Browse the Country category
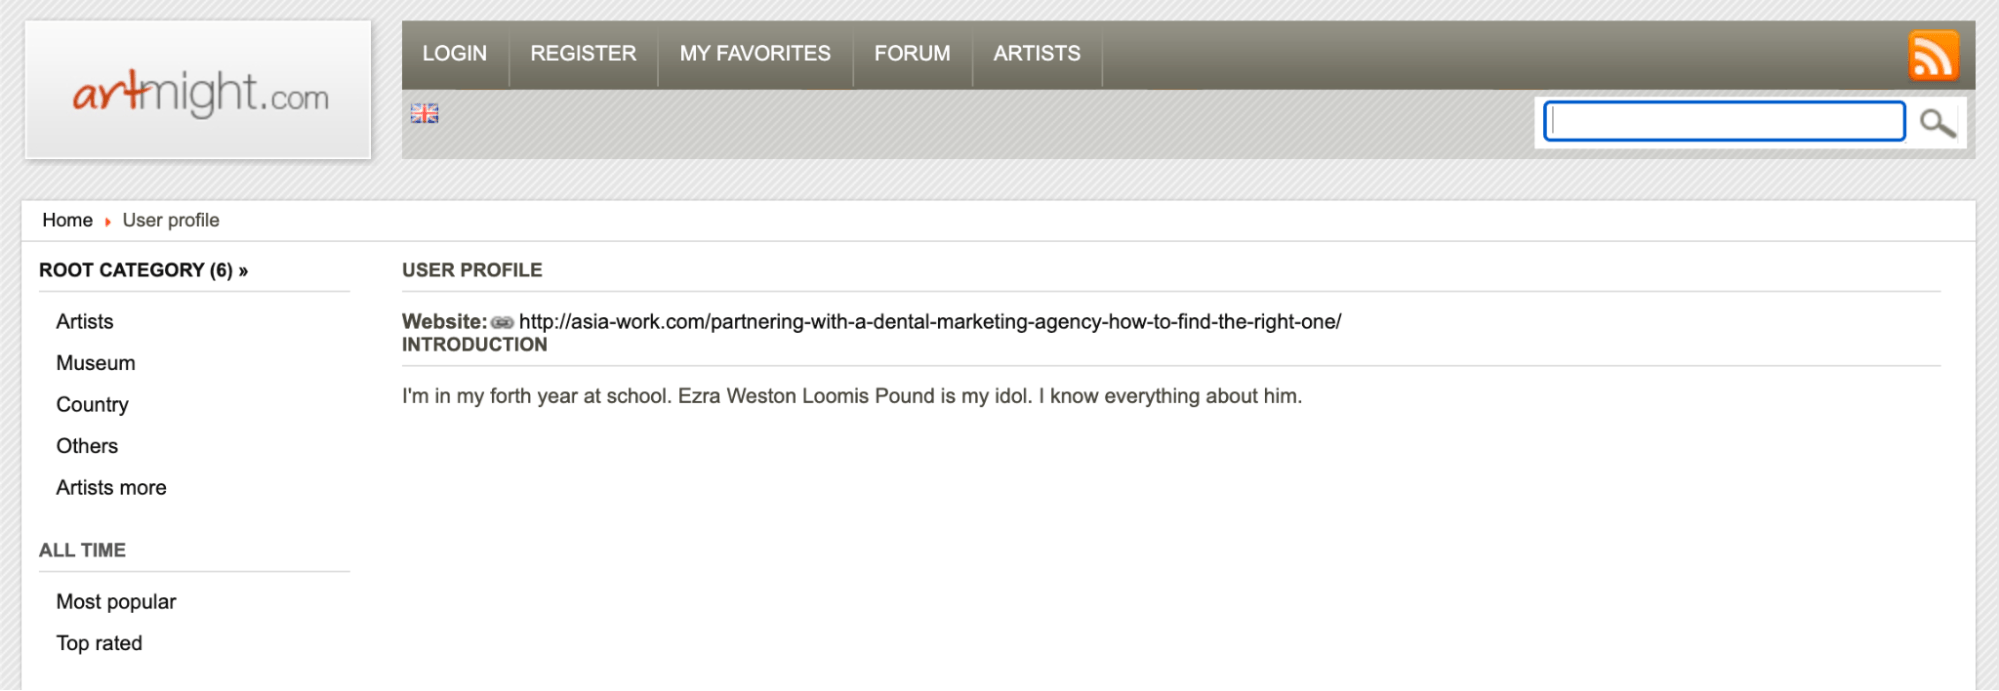The image size is (1999, 691). click(92, 405)
